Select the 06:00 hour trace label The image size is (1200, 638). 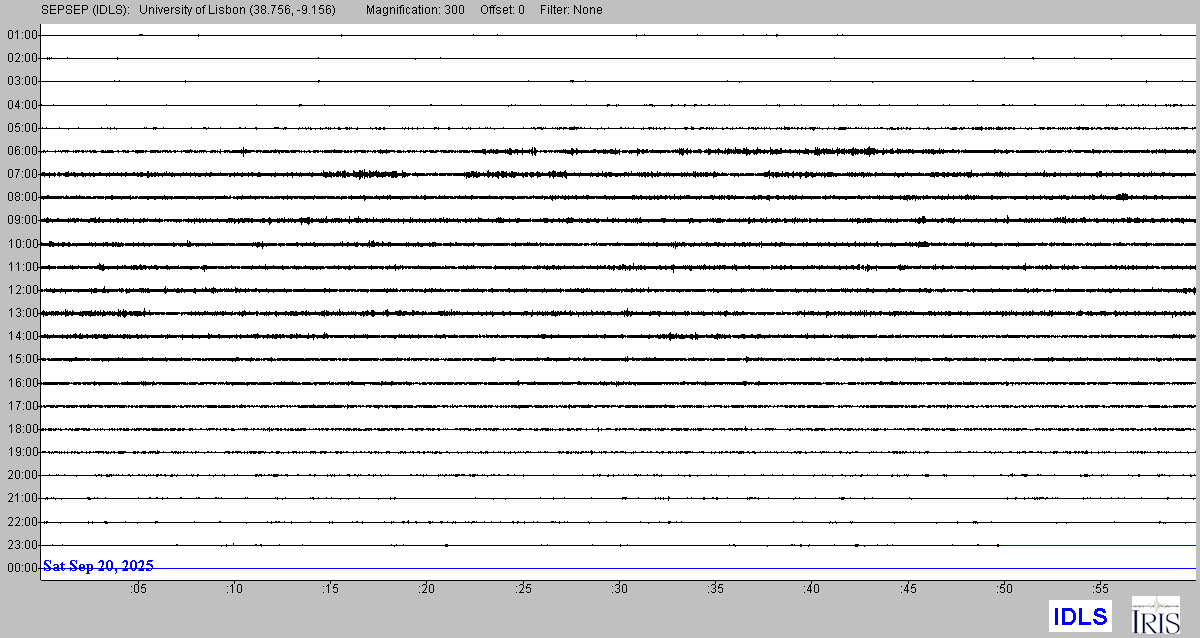[22, 151]
